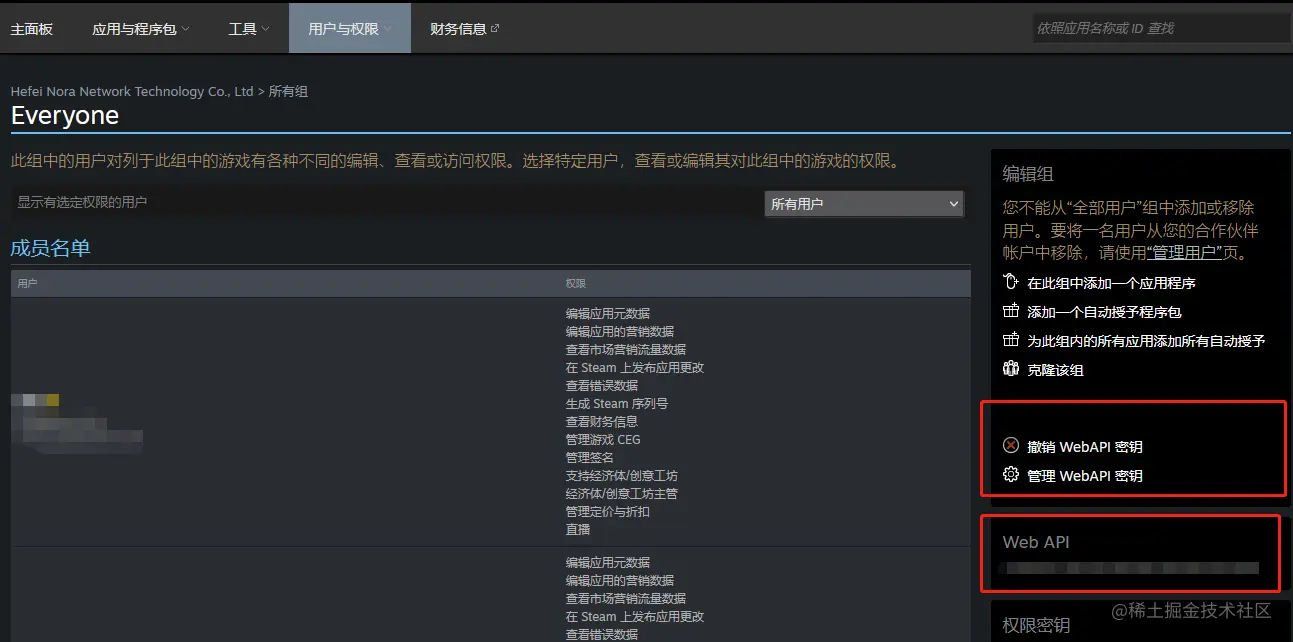
Task: Click the dropdown arrow inside the 所有用户 selector
Action: pyautogui.click(x=950, y=203)
